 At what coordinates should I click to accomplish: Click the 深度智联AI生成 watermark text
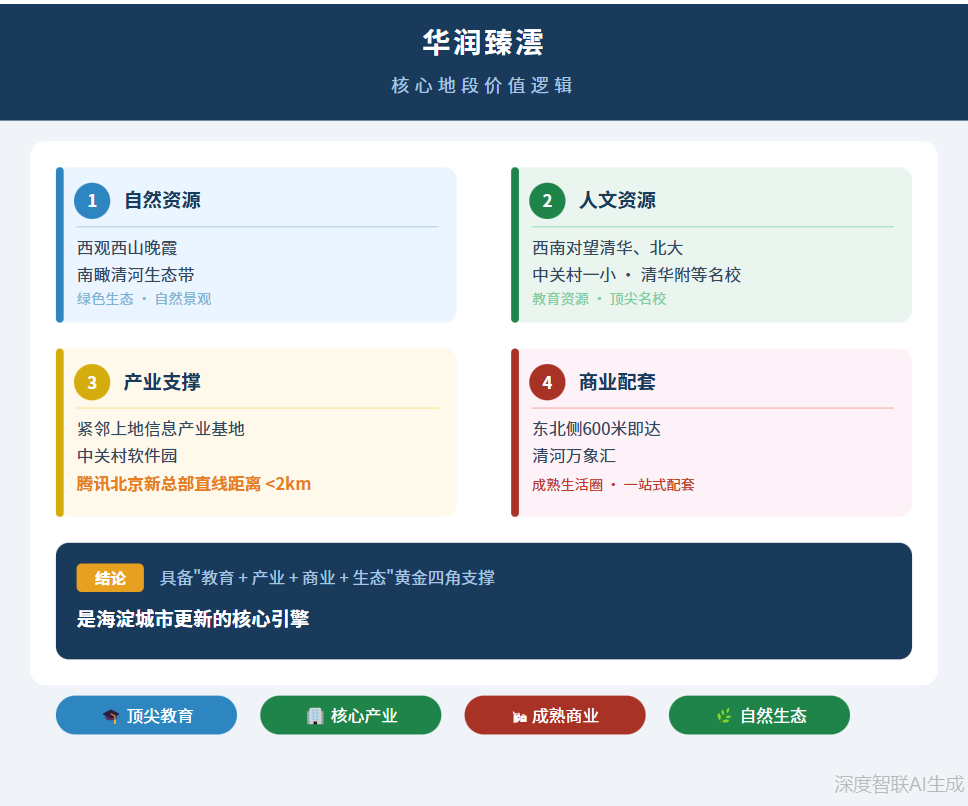(x=898, y=784)
